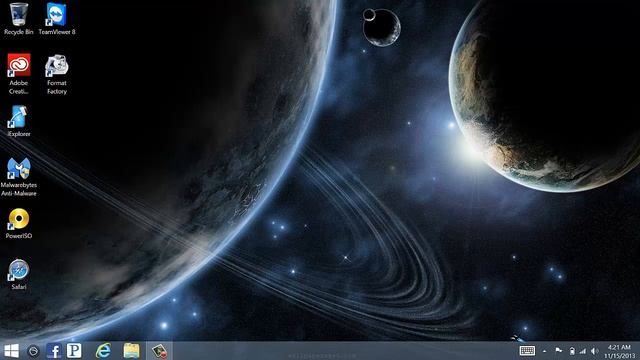The image size is (640, 360).
Task: Open the taskbar app with letter P
Action: tap(74, 351)
